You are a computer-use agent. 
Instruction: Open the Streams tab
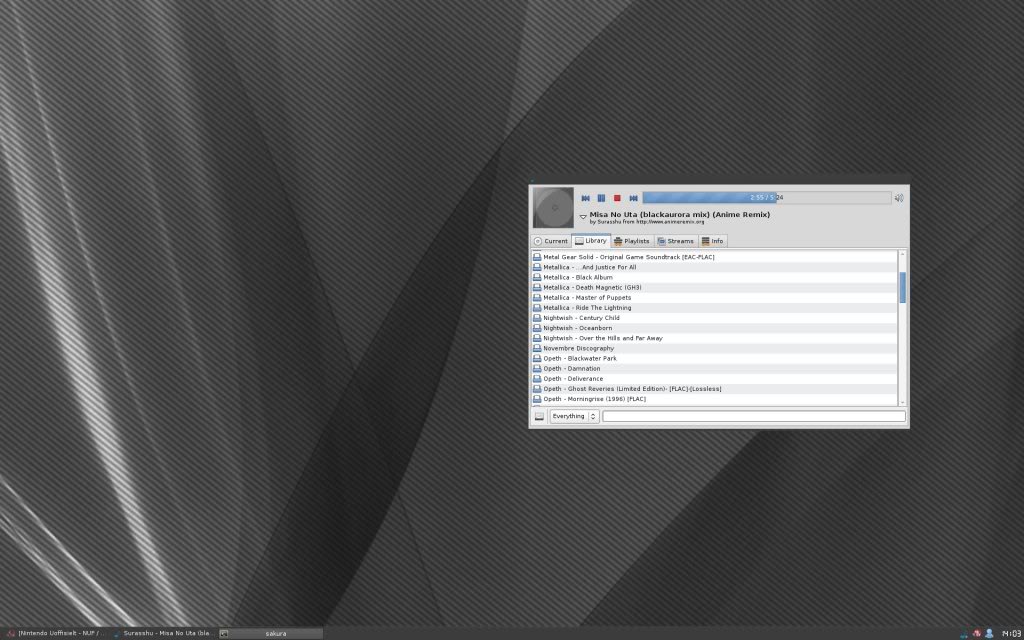pos(676,241)
